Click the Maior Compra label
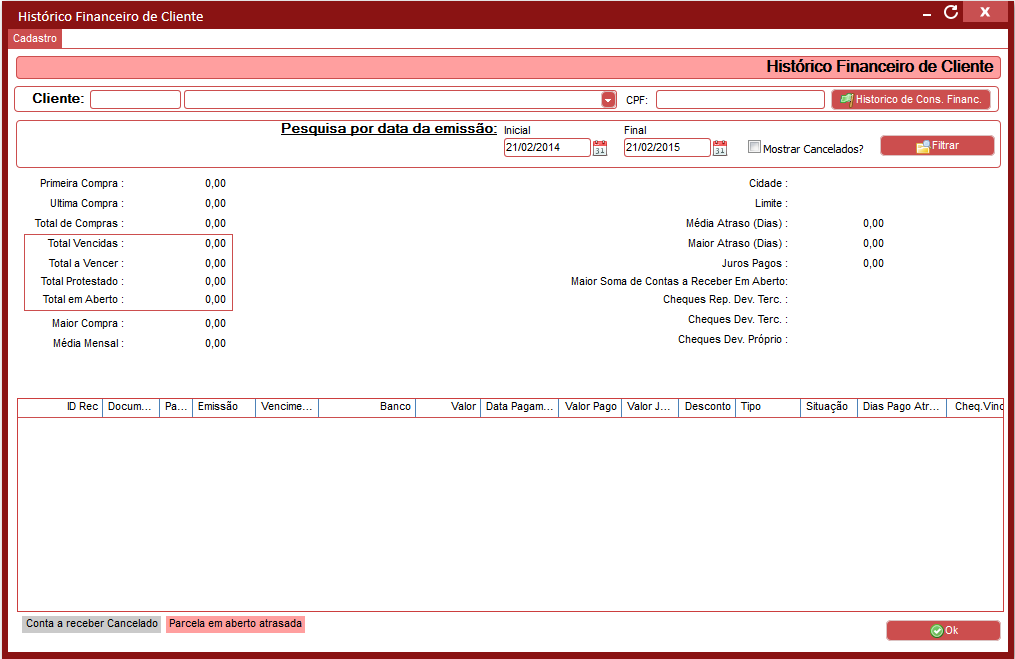Screen dimensions: 1015x659 point(88,324)
